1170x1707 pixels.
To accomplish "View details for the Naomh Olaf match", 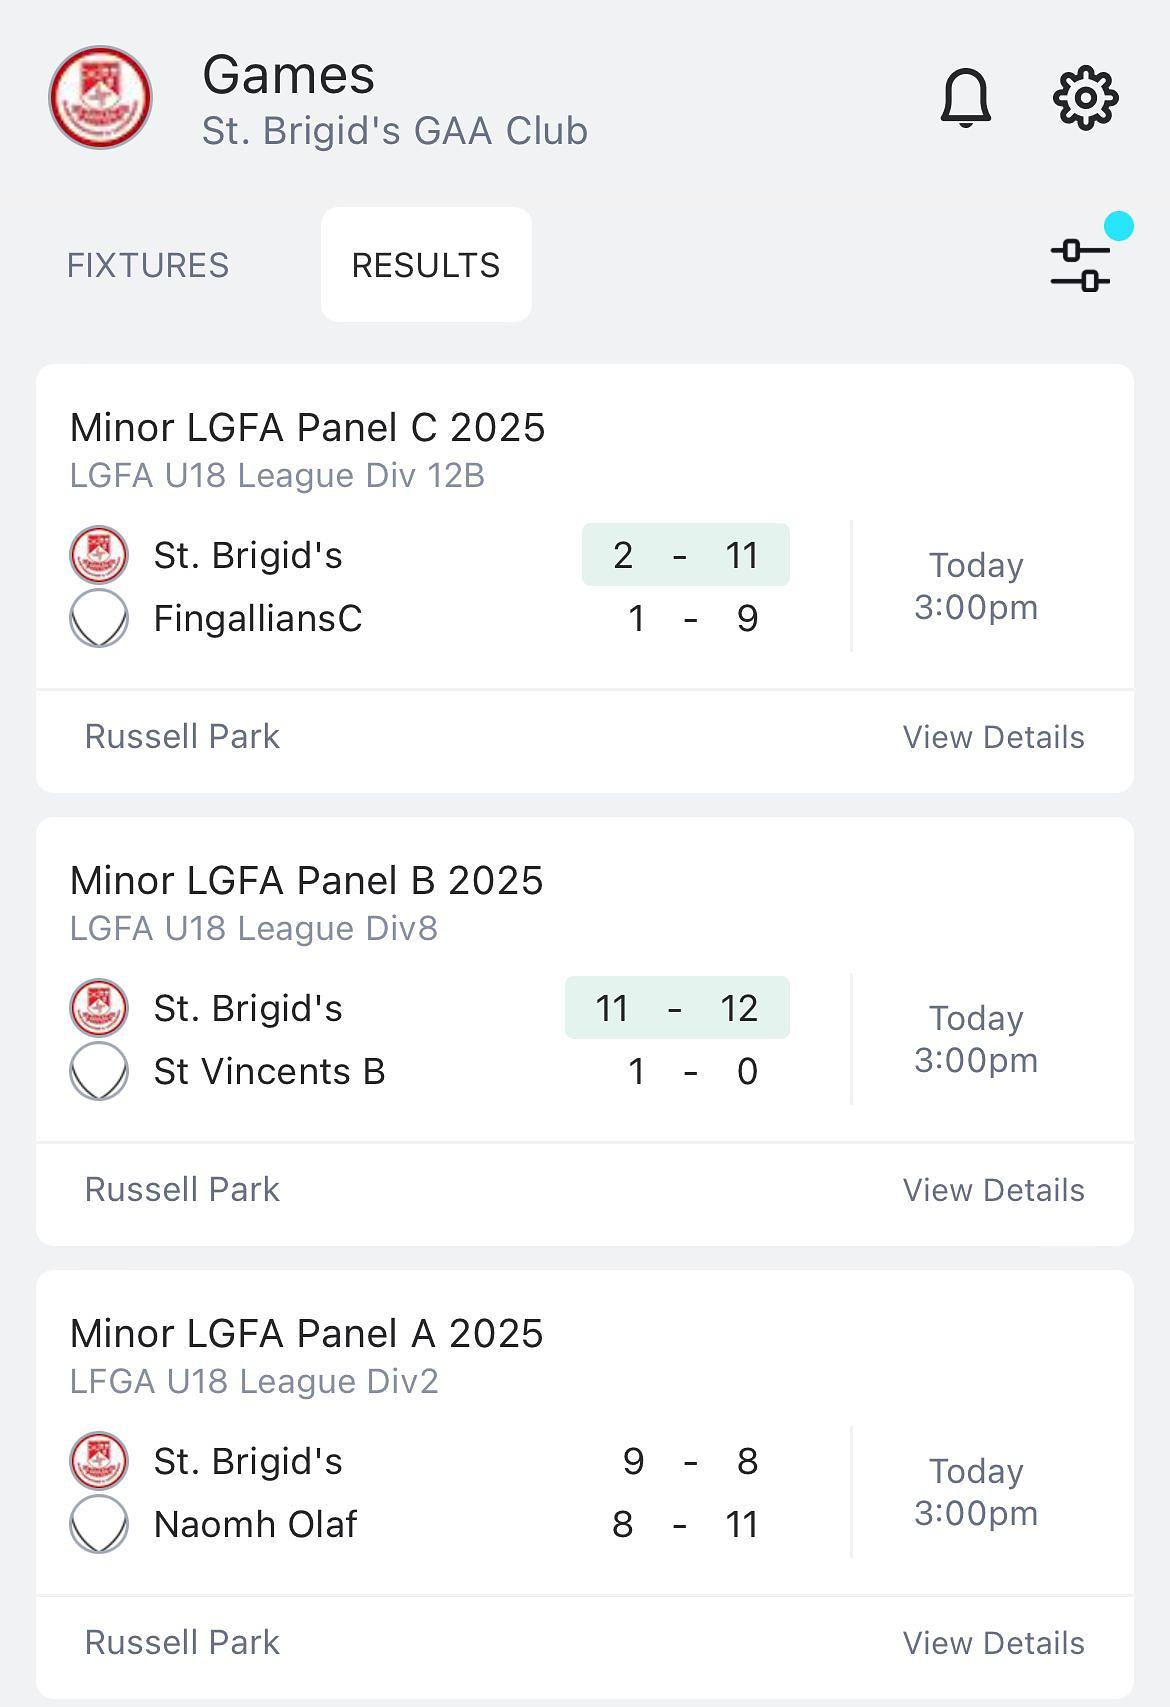I will pyautogui.click(x=993, y=1643).
